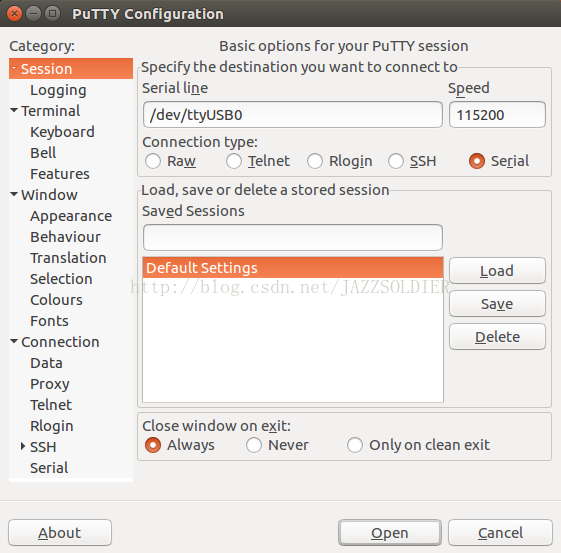561x553 pixels.
Task: Minimize the PuTTY Configuration window
Action: pyautogui.click(x=33, y=14)
